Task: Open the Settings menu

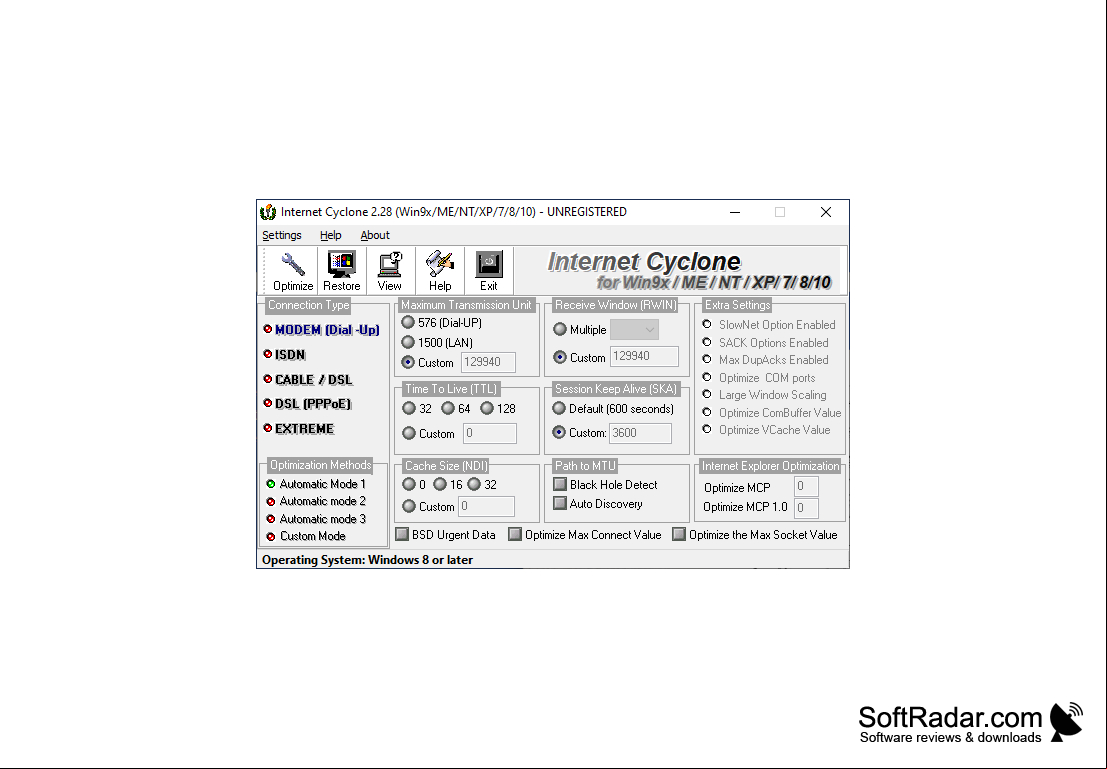Action: point(282,235)
